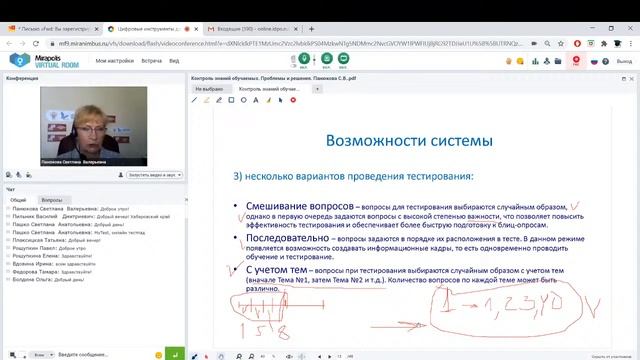Open the emoji smiley picker

(x=159, y=355)
